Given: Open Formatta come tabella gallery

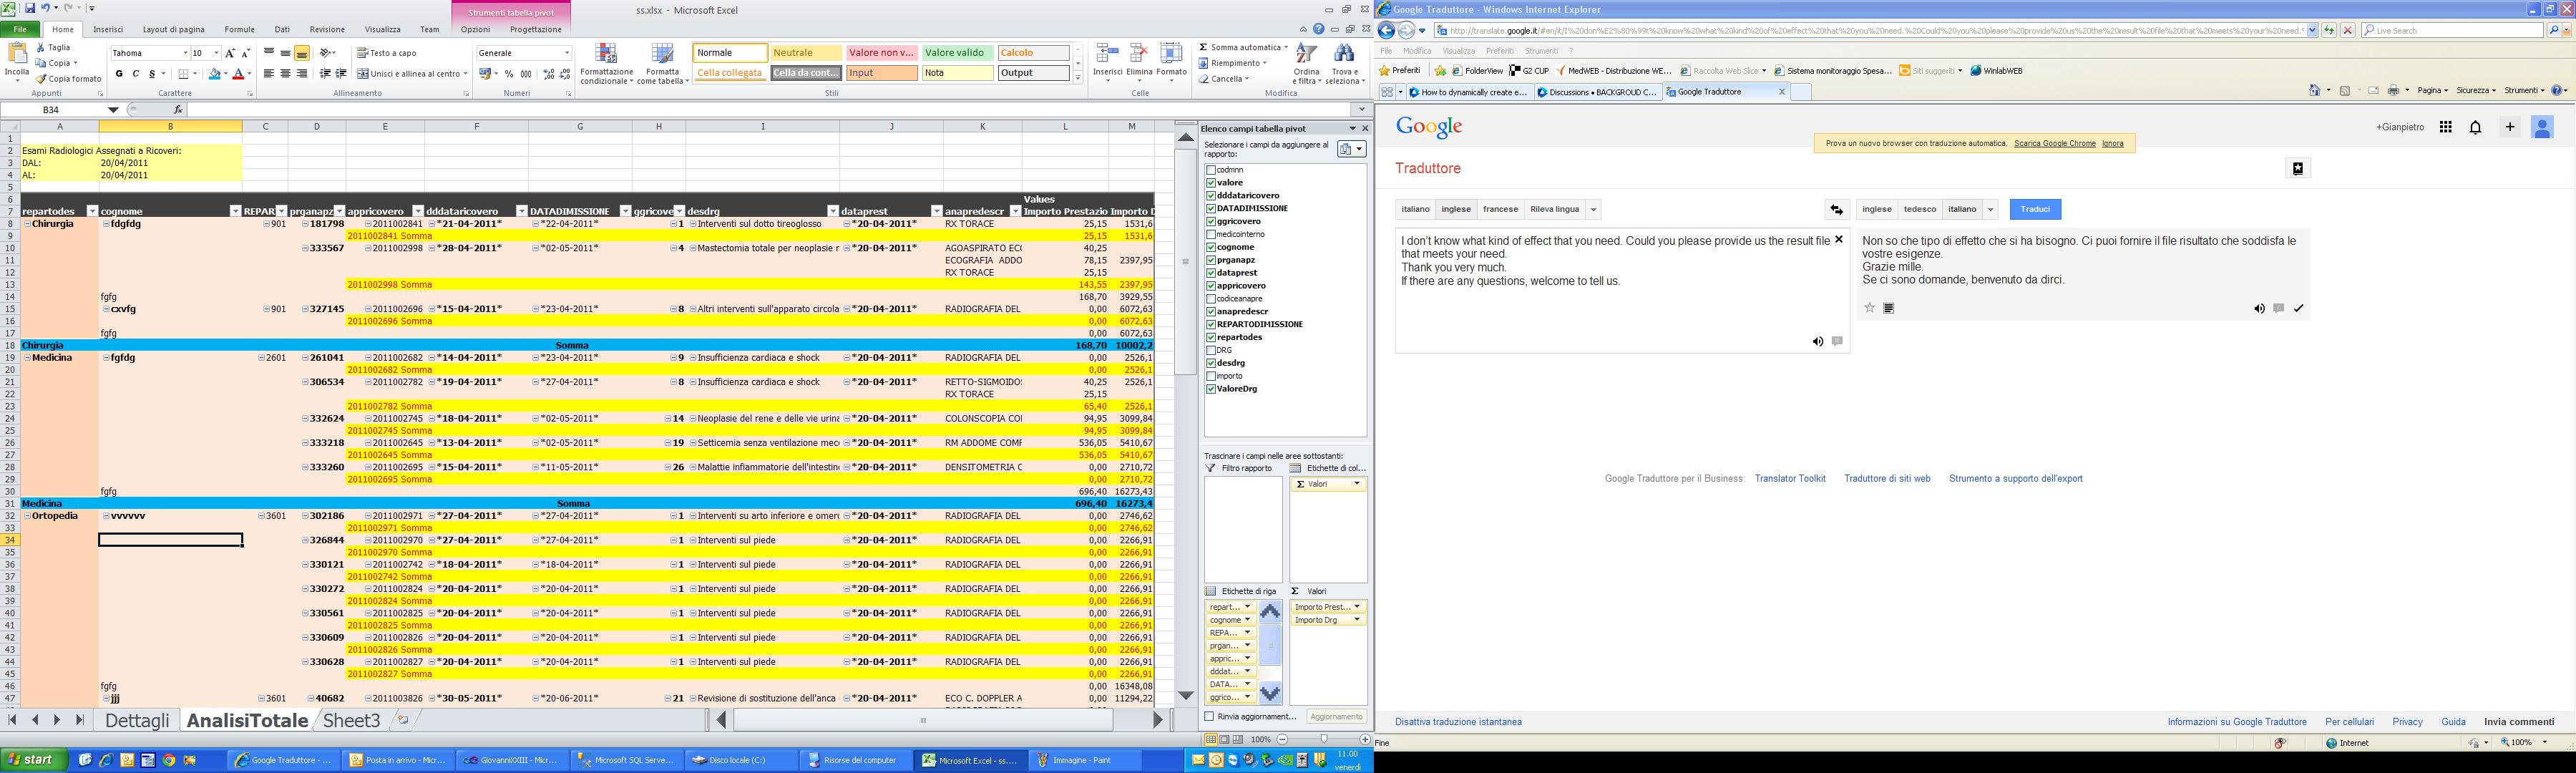Looking at the screenshot, I should (x=662, y=63).
